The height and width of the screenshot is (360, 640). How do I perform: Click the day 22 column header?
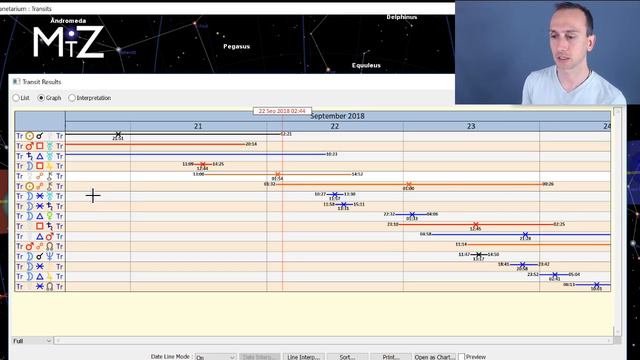point(335,127)
